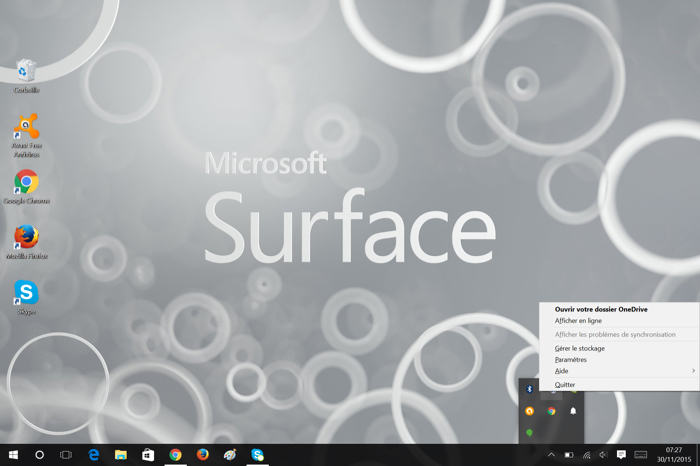The width and height of the screenshot is (700, 466).
Task: Open the volume control in system tray
Action: (x=604, y=455)
